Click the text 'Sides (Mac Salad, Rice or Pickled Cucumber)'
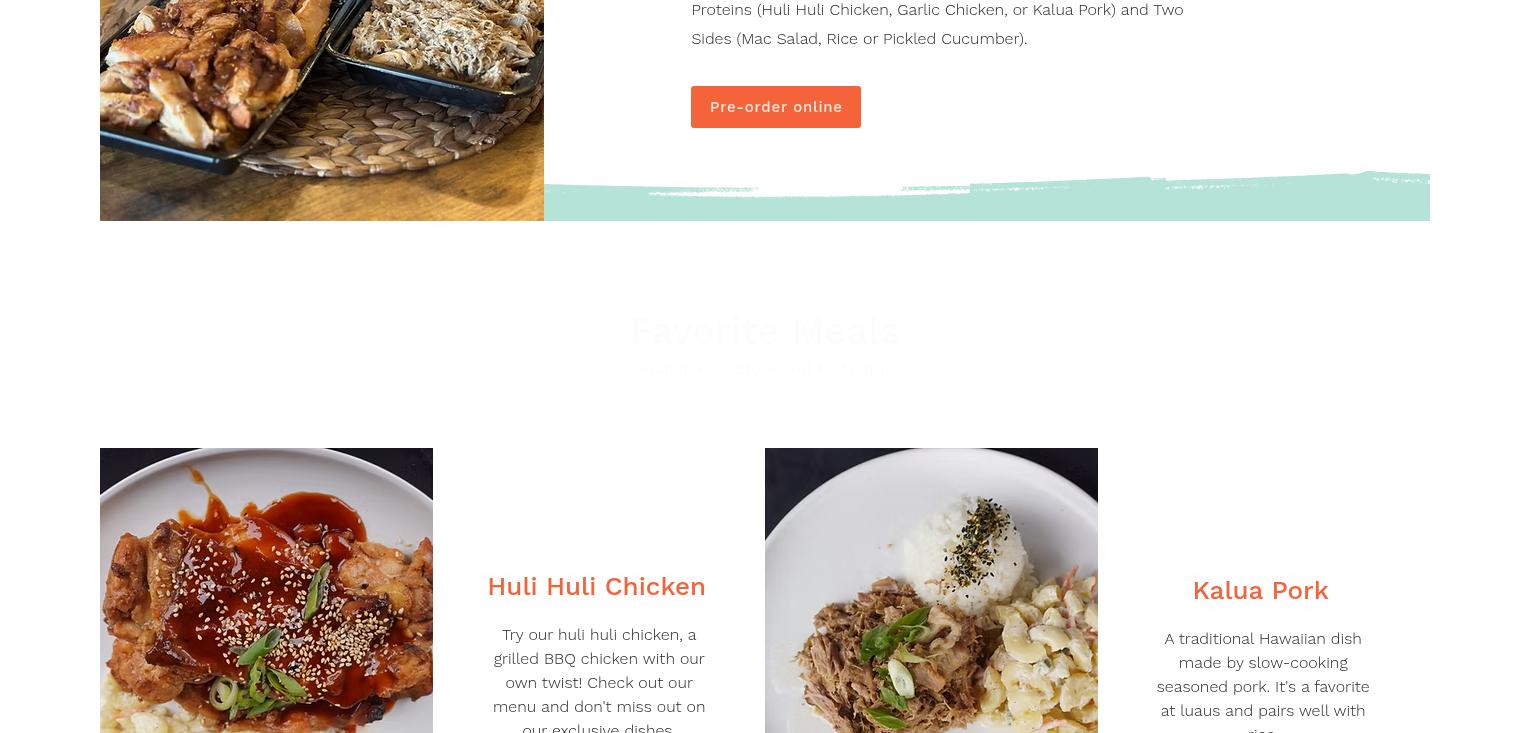This screenshot has height=733, width=1530. pyautogui.click(x=858, y=39)
